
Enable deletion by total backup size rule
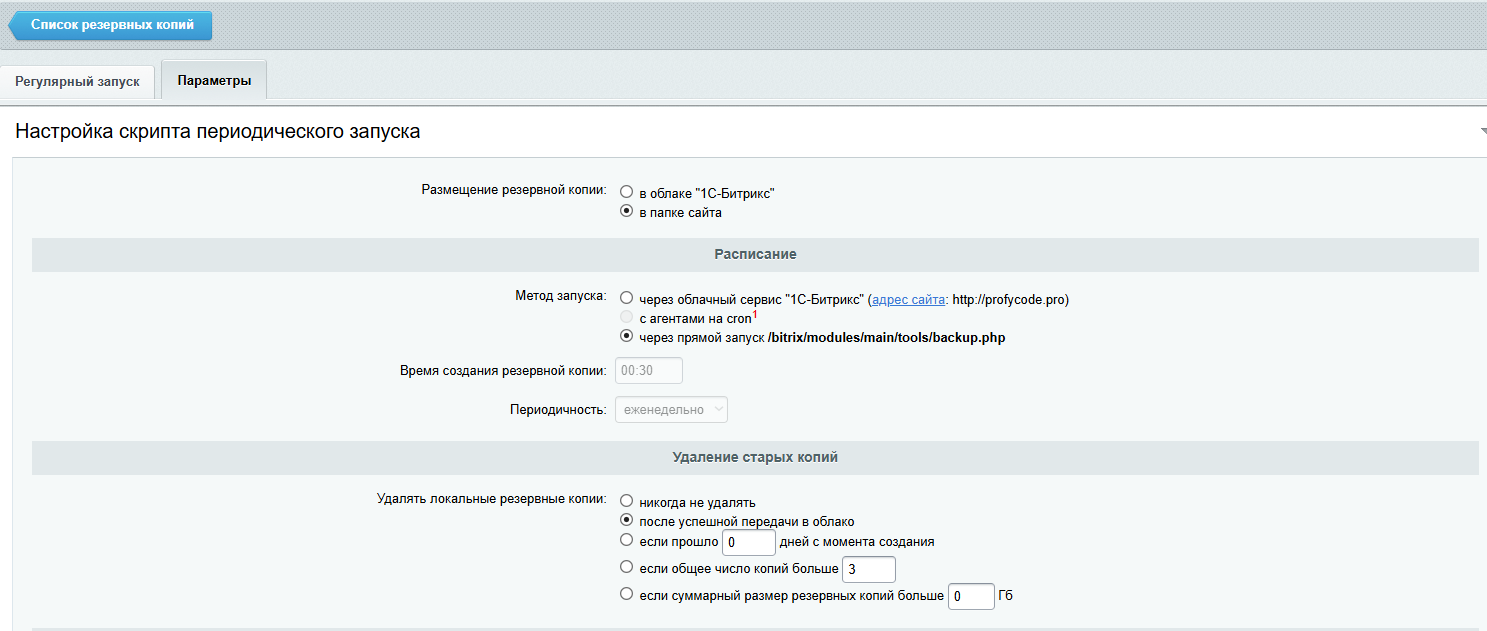[x=626, y=594]
